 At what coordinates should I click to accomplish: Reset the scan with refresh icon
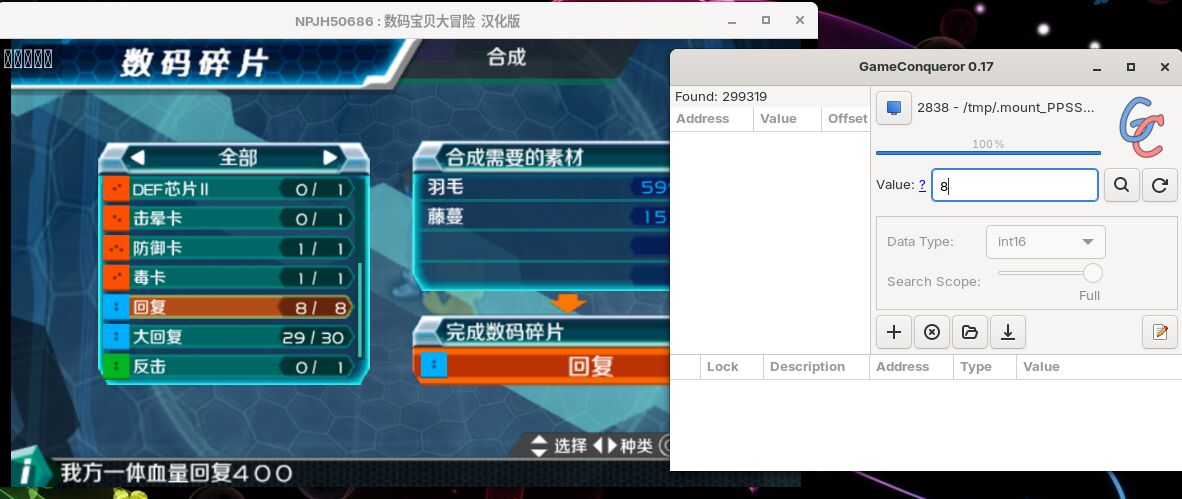tap(1159, 185)
